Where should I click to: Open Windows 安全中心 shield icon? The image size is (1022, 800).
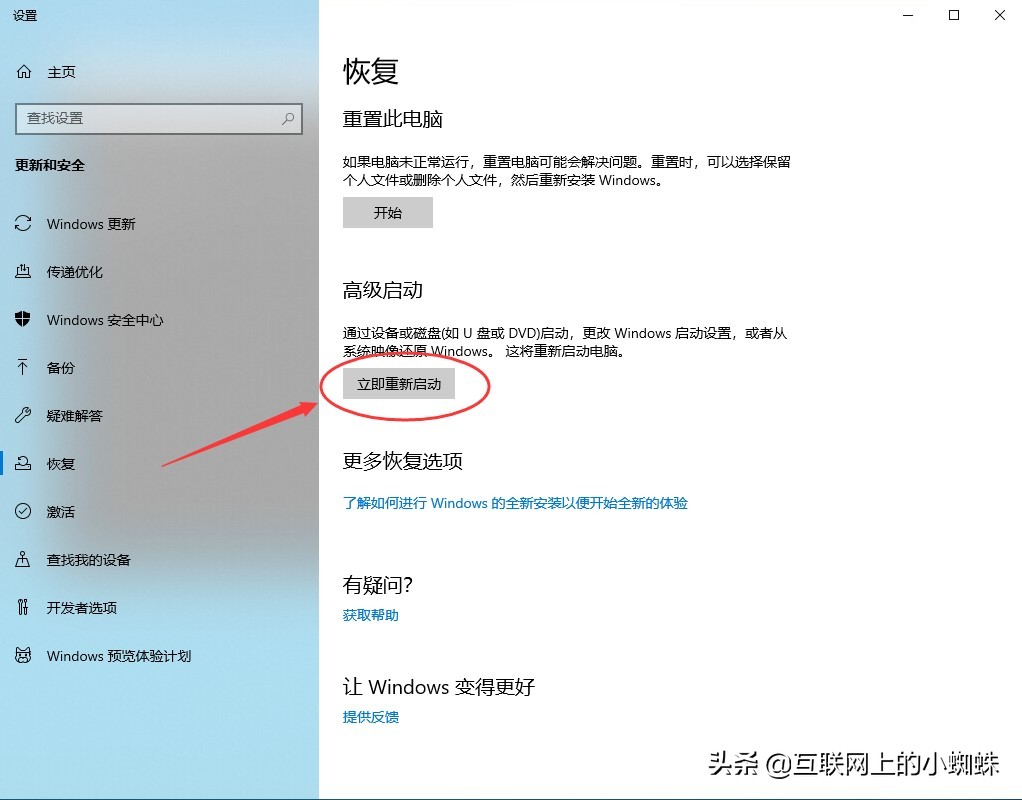pyautogui.click(x=26, y=320)
